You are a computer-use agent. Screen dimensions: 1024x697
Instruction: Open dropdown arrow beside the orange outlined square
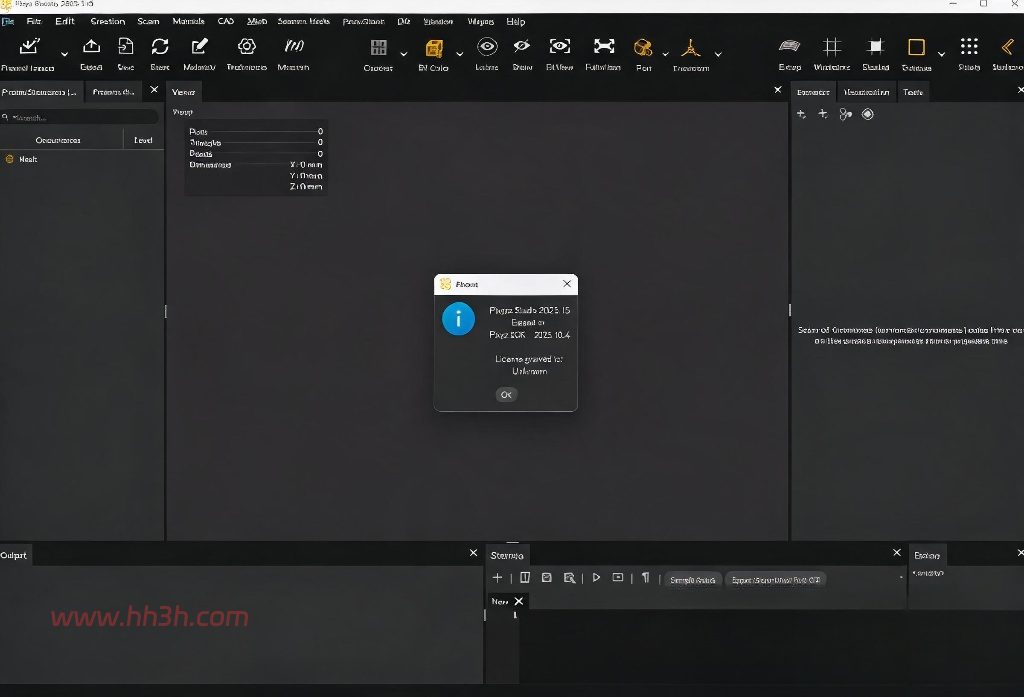tap(941, 54)
